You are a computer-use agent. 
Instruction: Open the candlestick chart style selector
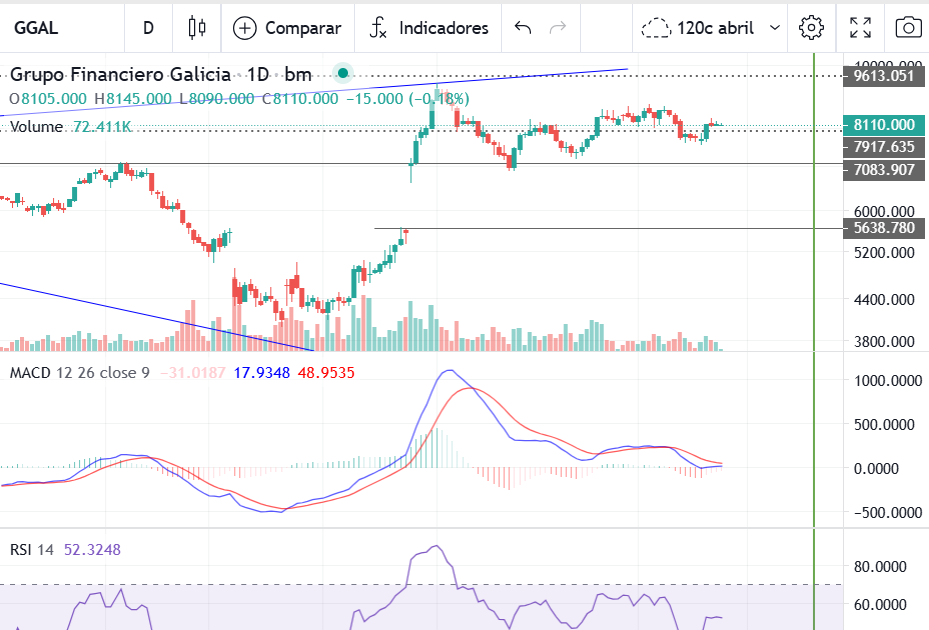(197, 28)
